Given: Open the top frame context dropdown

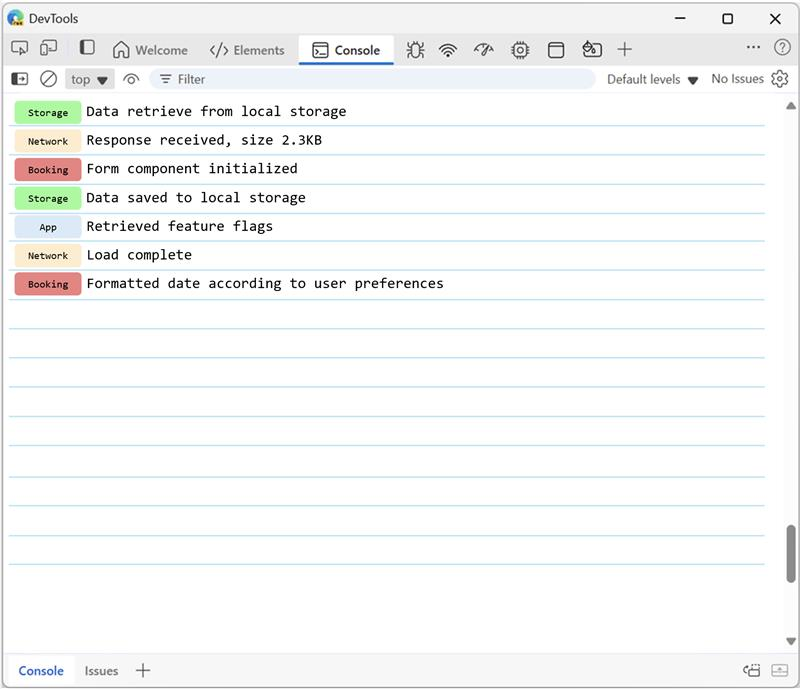Looking at the screenshot, I should click(x=88, y=79).
